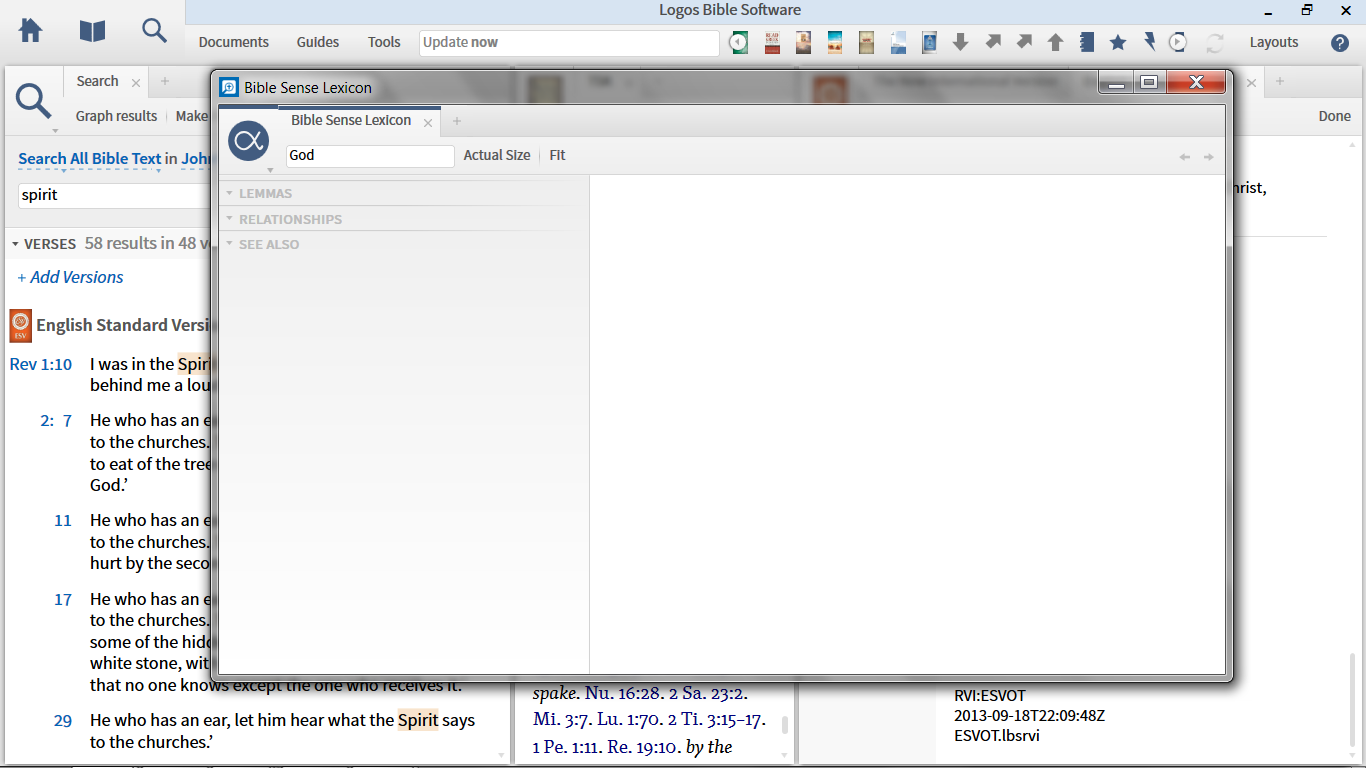The height and width of the screenshot is (768, 1366).
Task: Click the play-arrow notebook shortcut icon
Action: 1178,42
